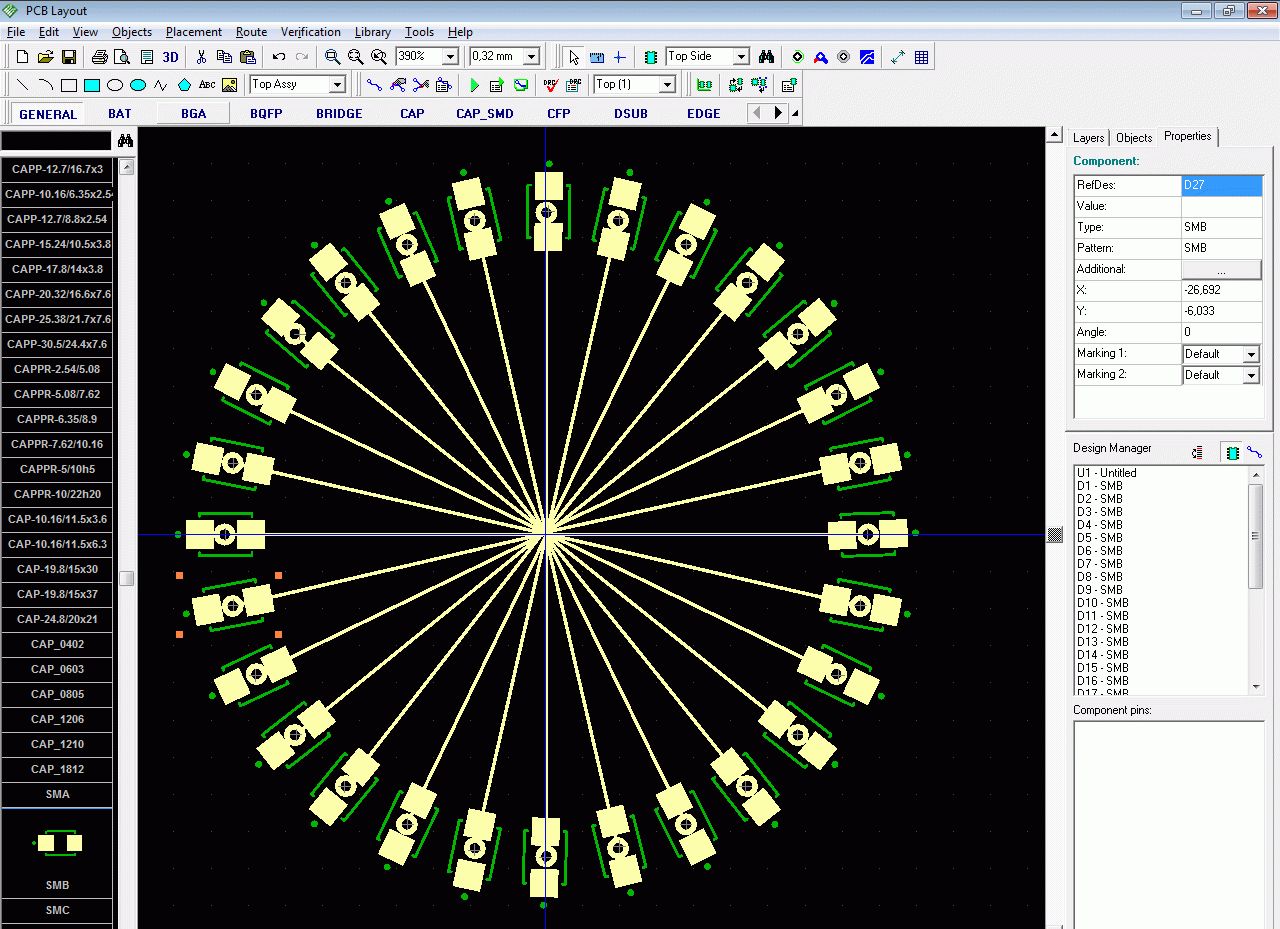Pick the arc drawing tool
Image resolution: width=1280 pixels, height=929 pixels.
coord(45,85)
